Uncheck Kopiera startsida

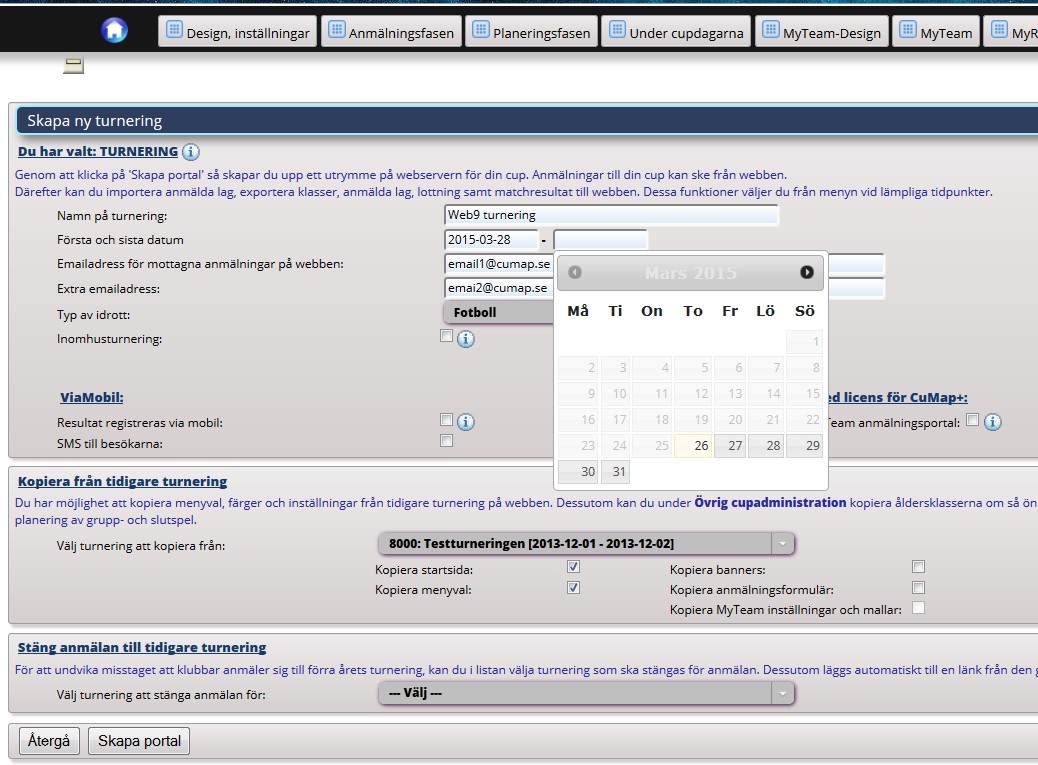coord(573,567)
